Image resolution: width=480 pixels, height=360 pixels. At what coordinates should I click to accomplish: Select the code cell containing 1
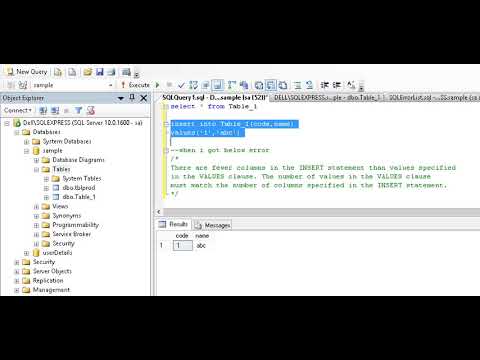click(182, 246)
